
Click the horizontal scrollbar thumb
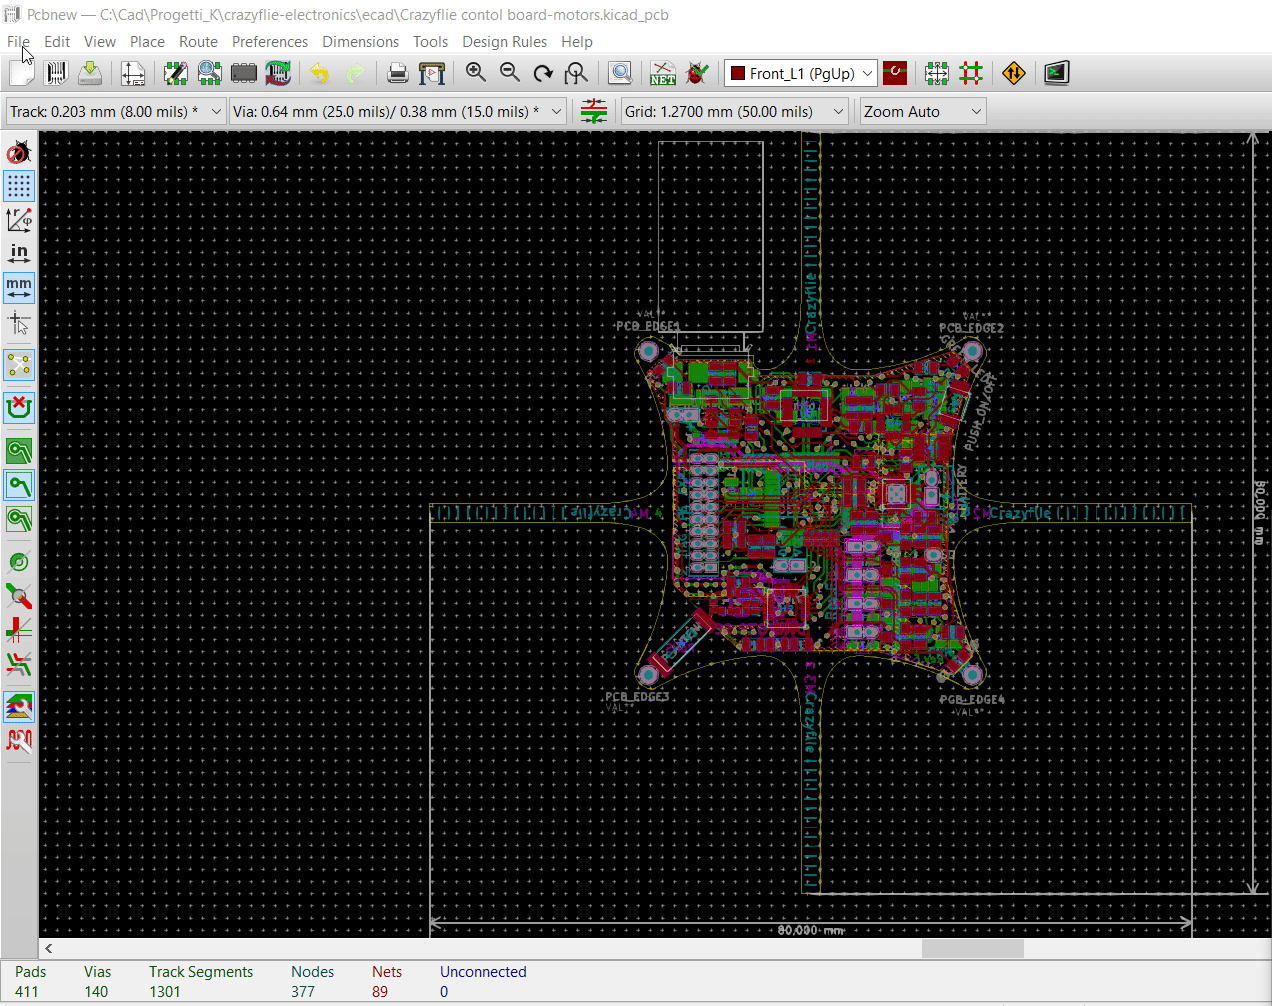pos(972,948)
